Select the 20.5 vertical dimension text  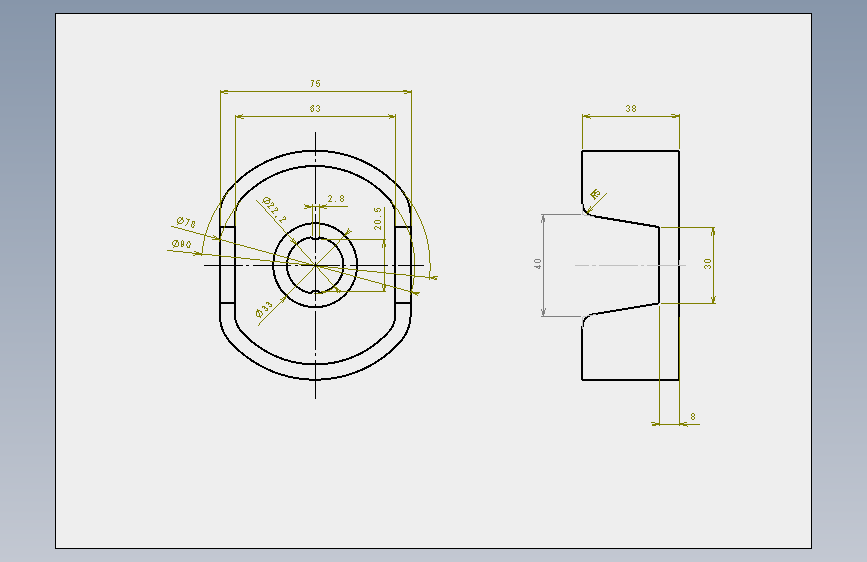[x=378, y=218]
